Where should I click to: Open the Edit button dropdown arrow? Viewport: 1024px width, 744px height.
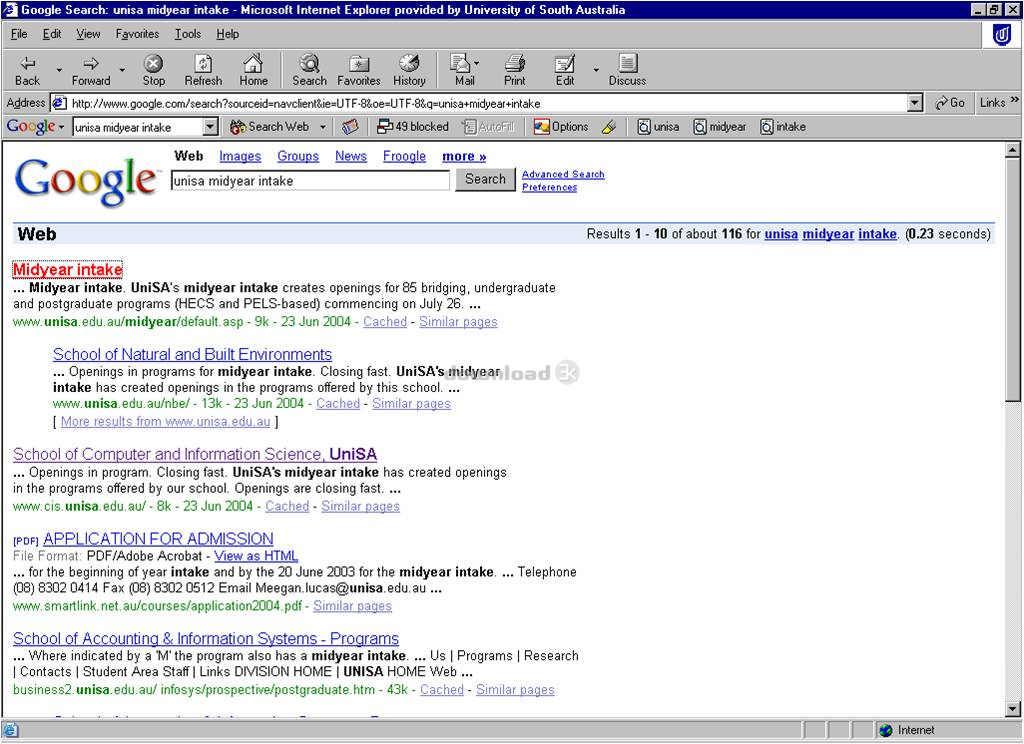(596, 70)
